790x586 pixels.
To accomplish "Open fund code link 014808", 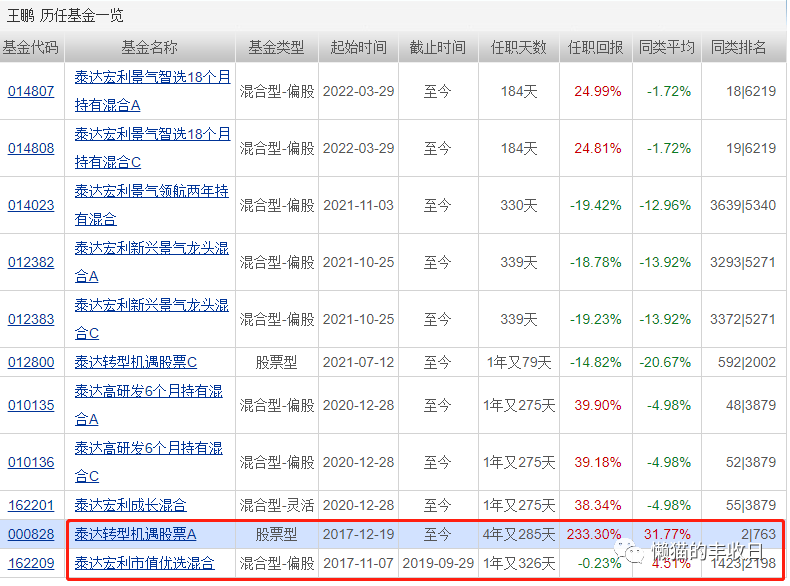I will [31, 148].
